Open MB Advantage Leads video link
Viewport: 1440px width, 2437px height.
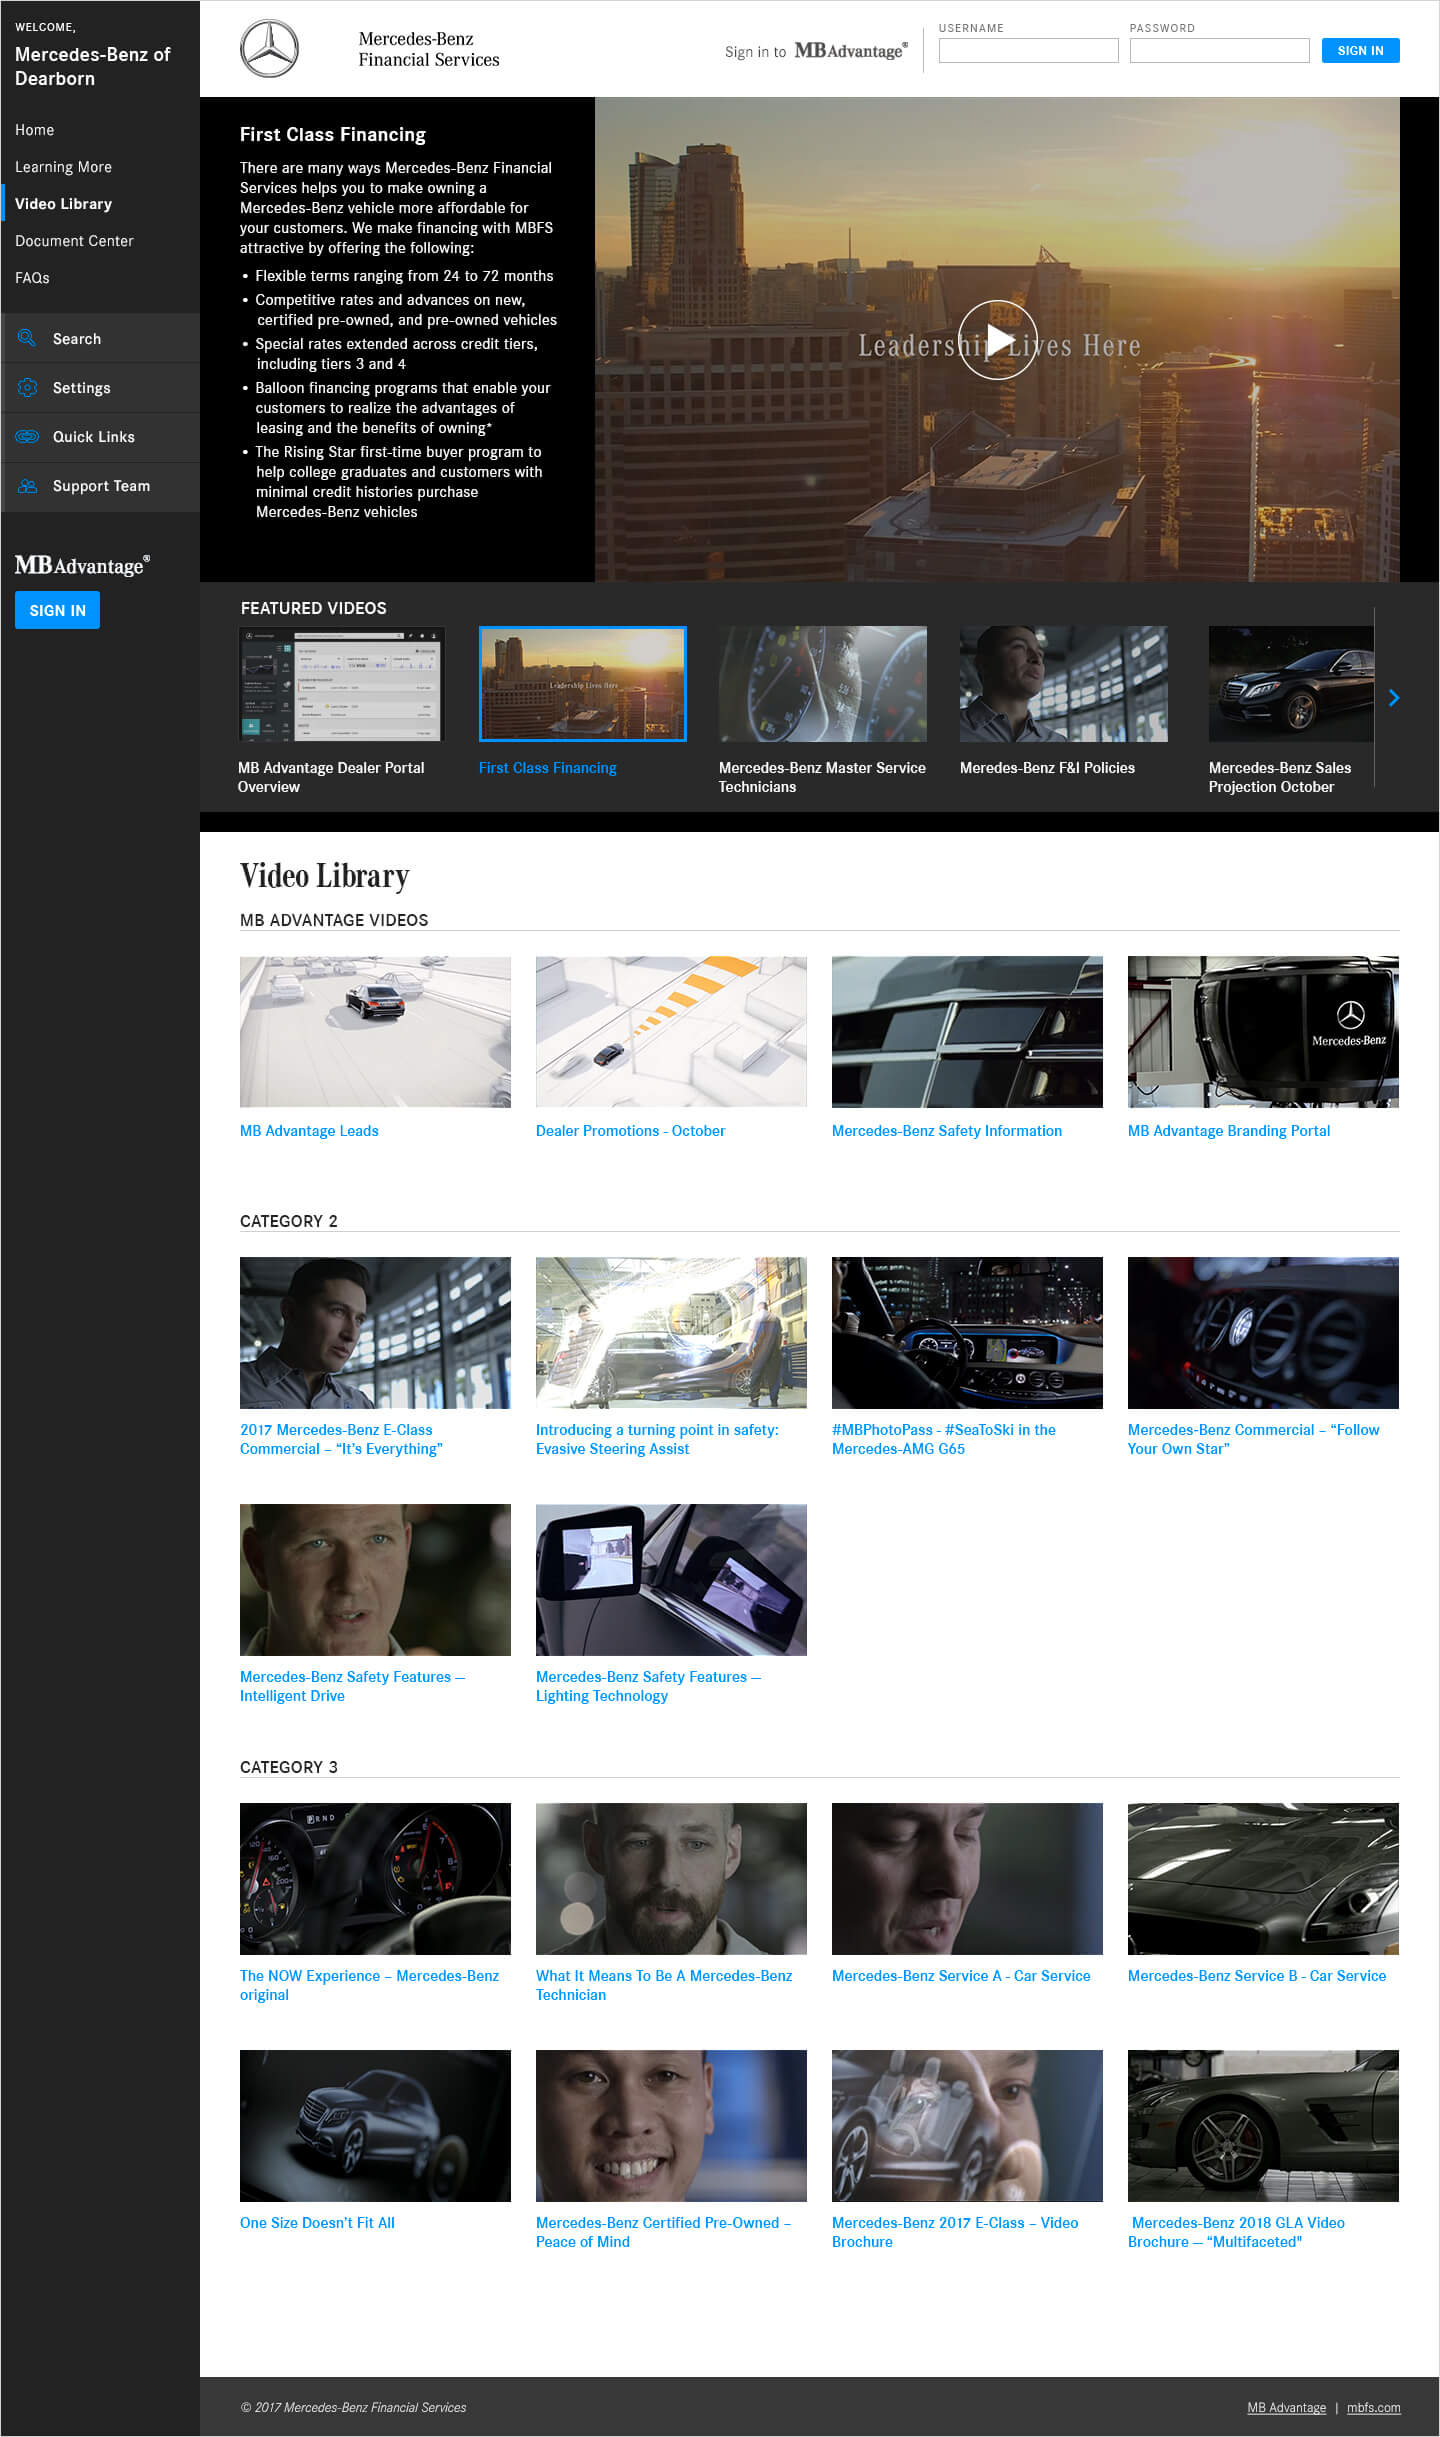pos(309,1131)
